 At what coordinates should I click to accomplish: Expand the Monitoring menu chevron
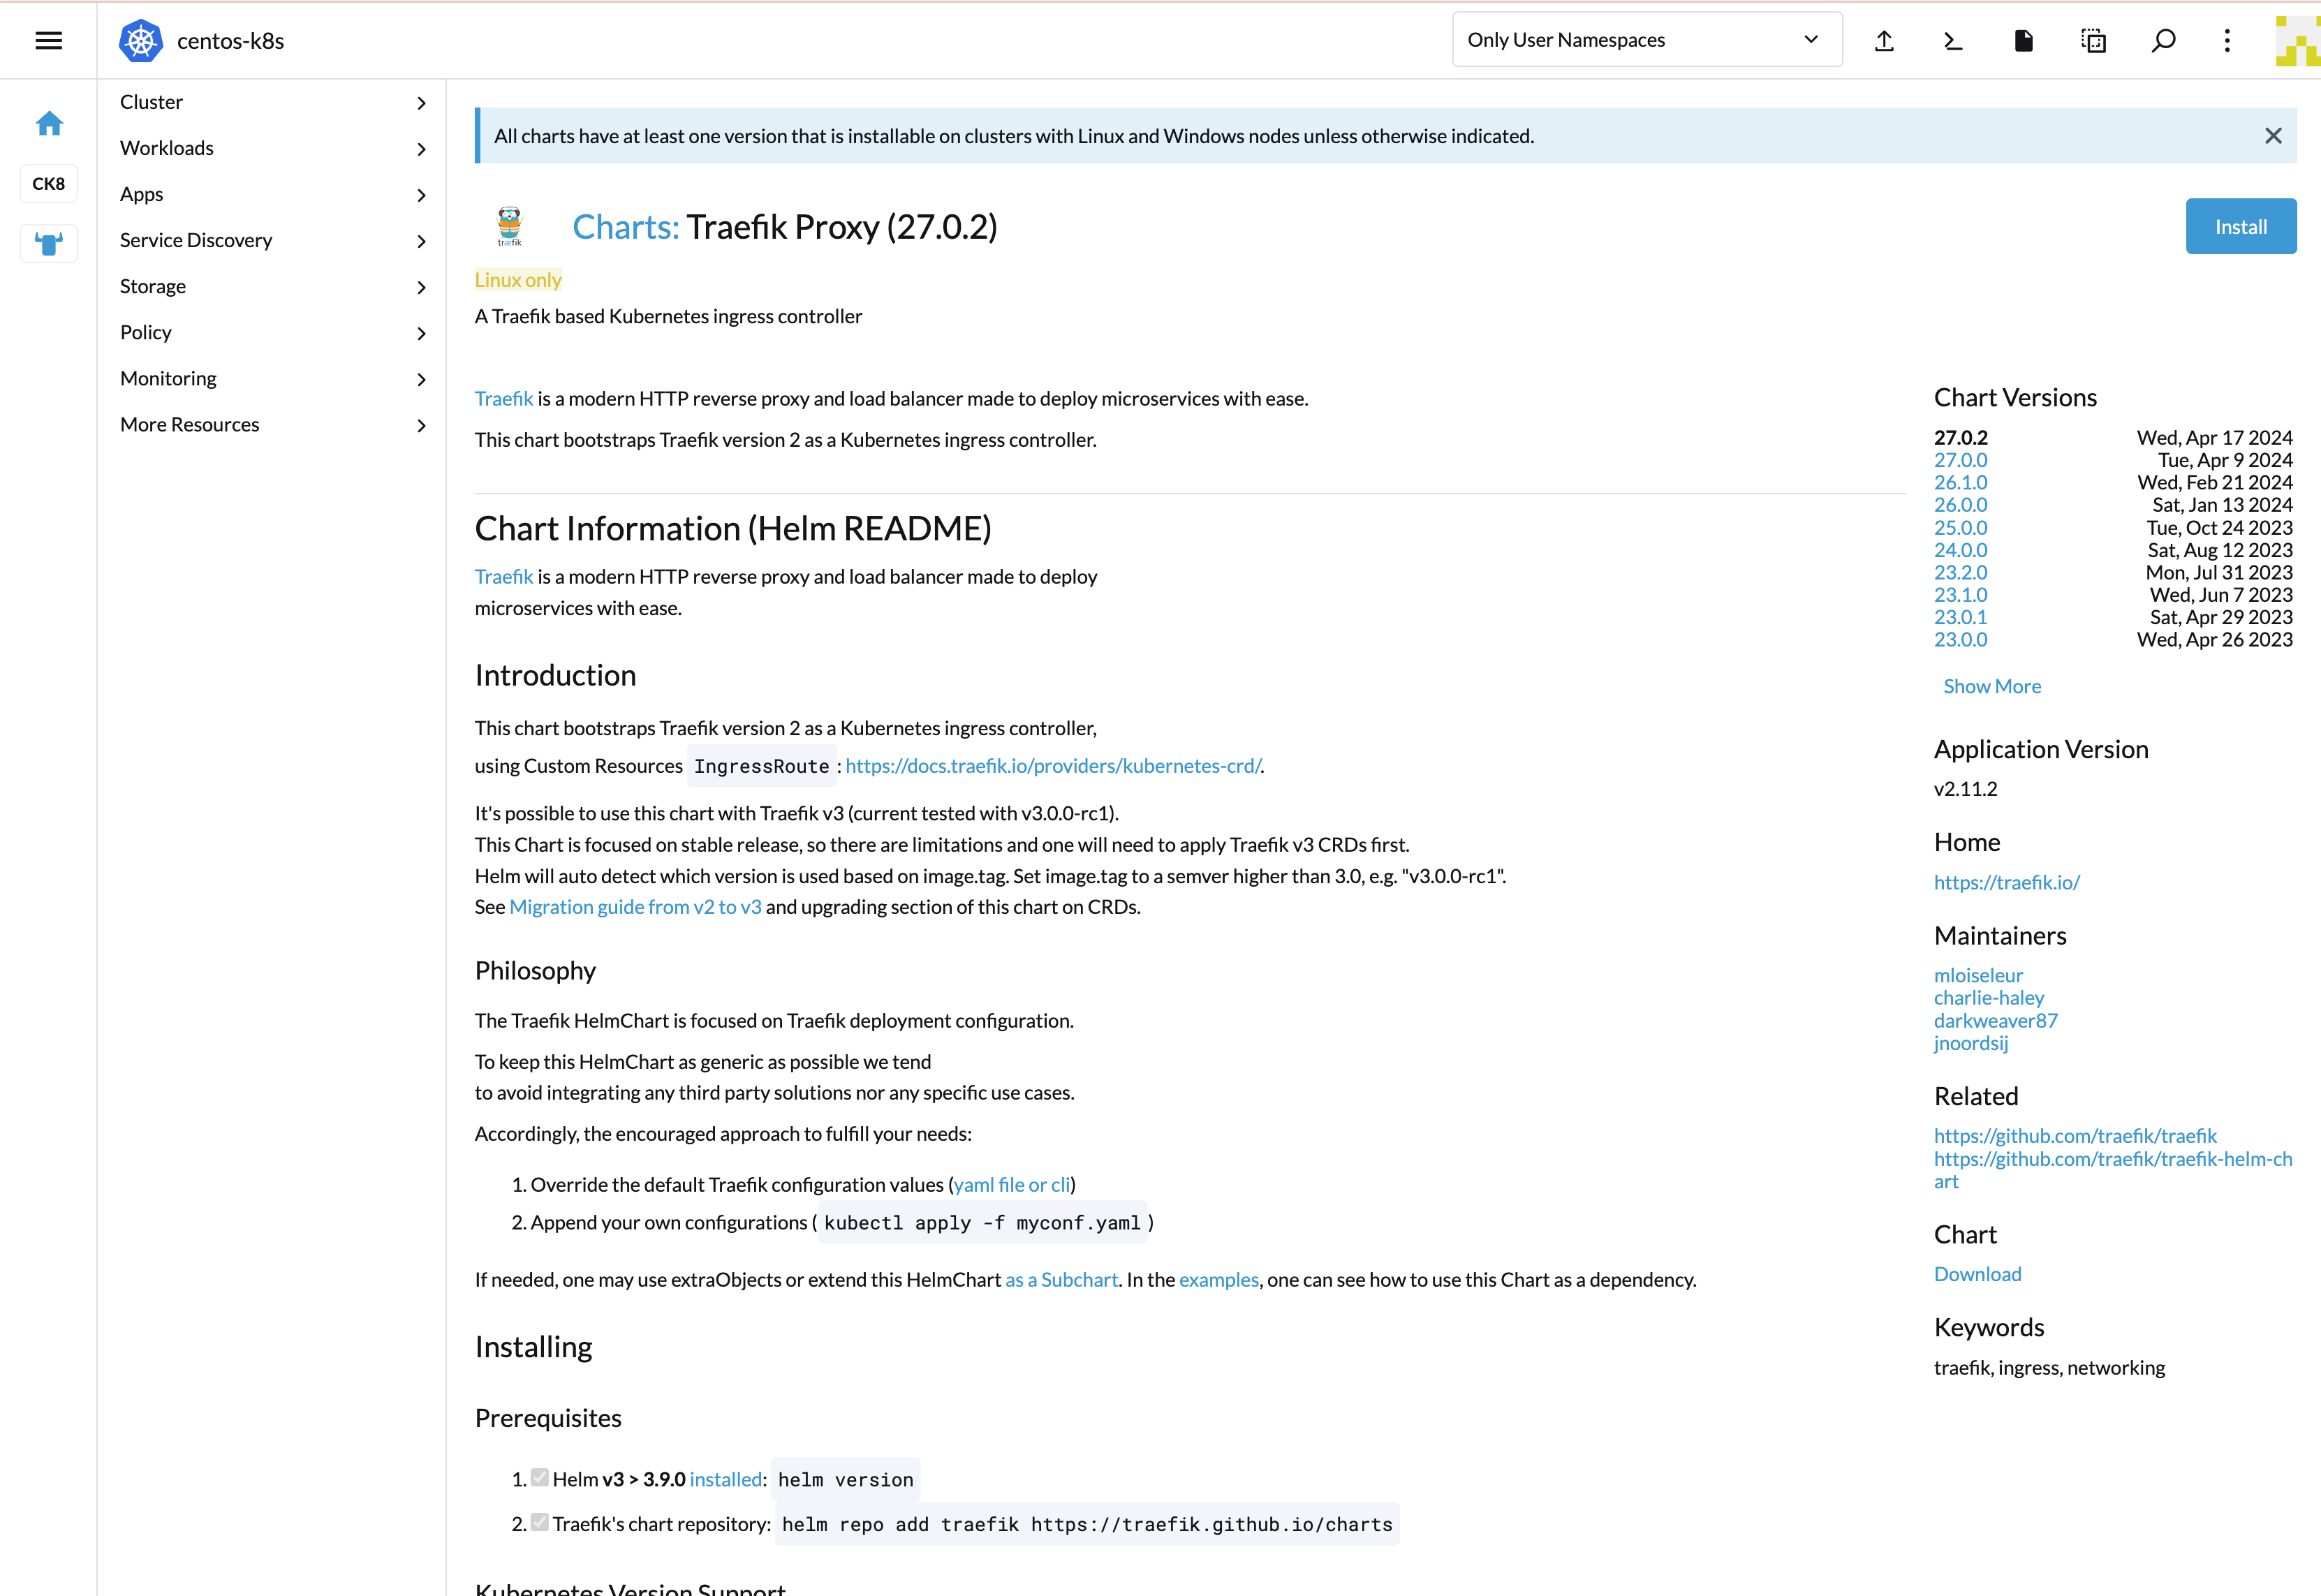(x=421, y=379)
